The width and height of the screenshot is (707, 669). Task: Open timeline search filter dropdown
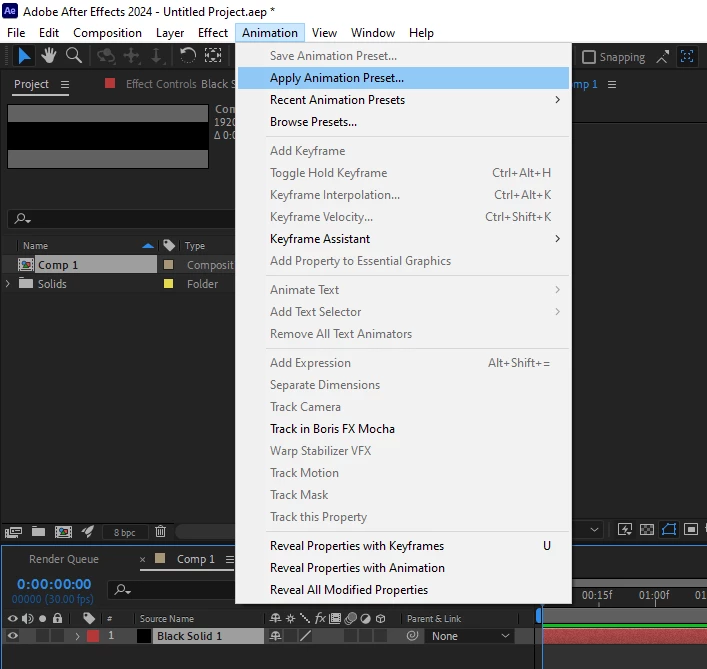(122, 590)
